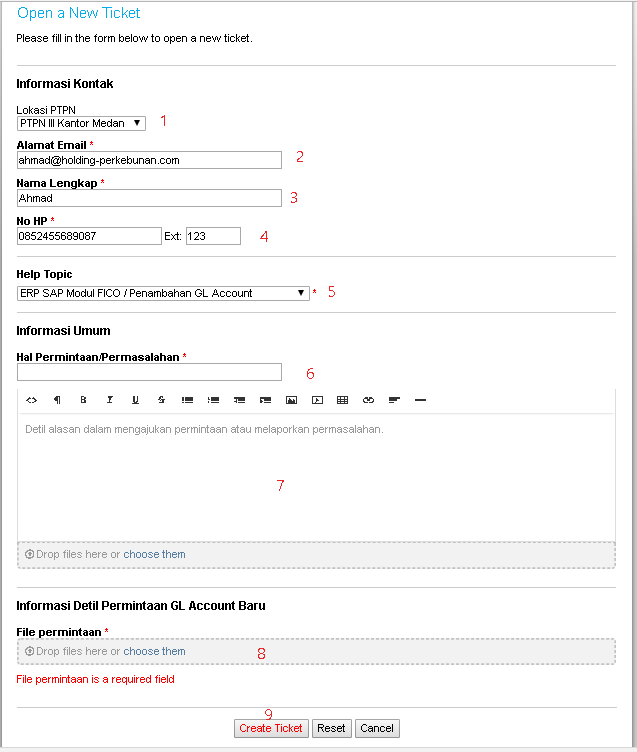
Task: Open the text alignment options
Action: click(x=394, y=400)
